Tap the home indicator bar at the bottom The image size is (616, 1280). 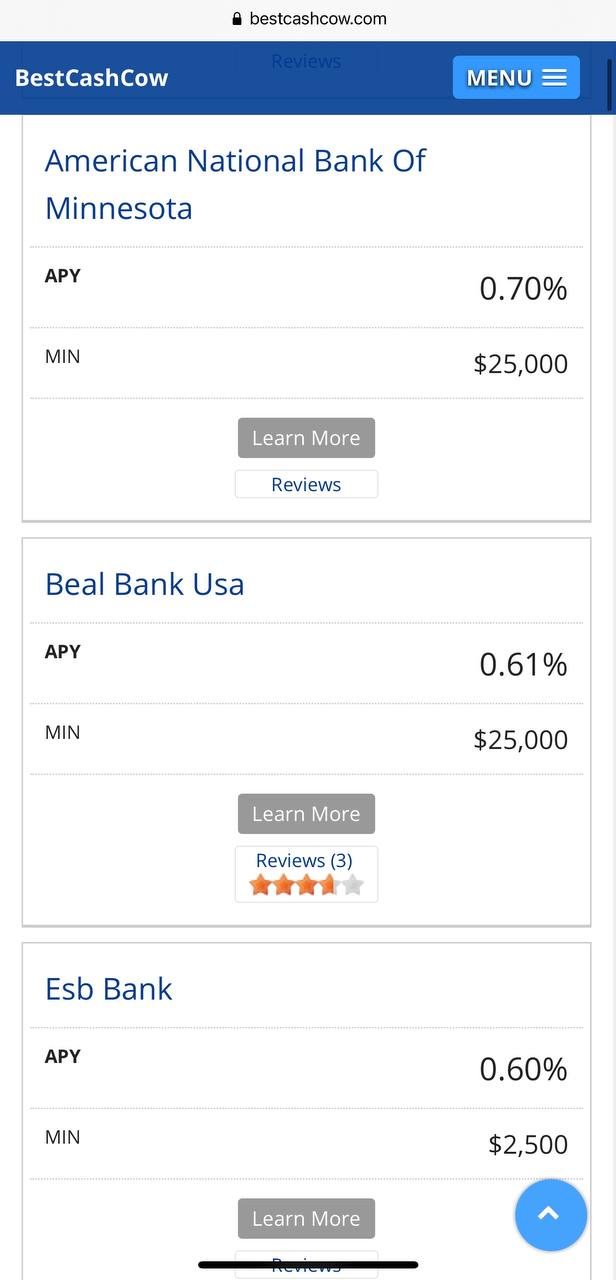click(308, 1265)
